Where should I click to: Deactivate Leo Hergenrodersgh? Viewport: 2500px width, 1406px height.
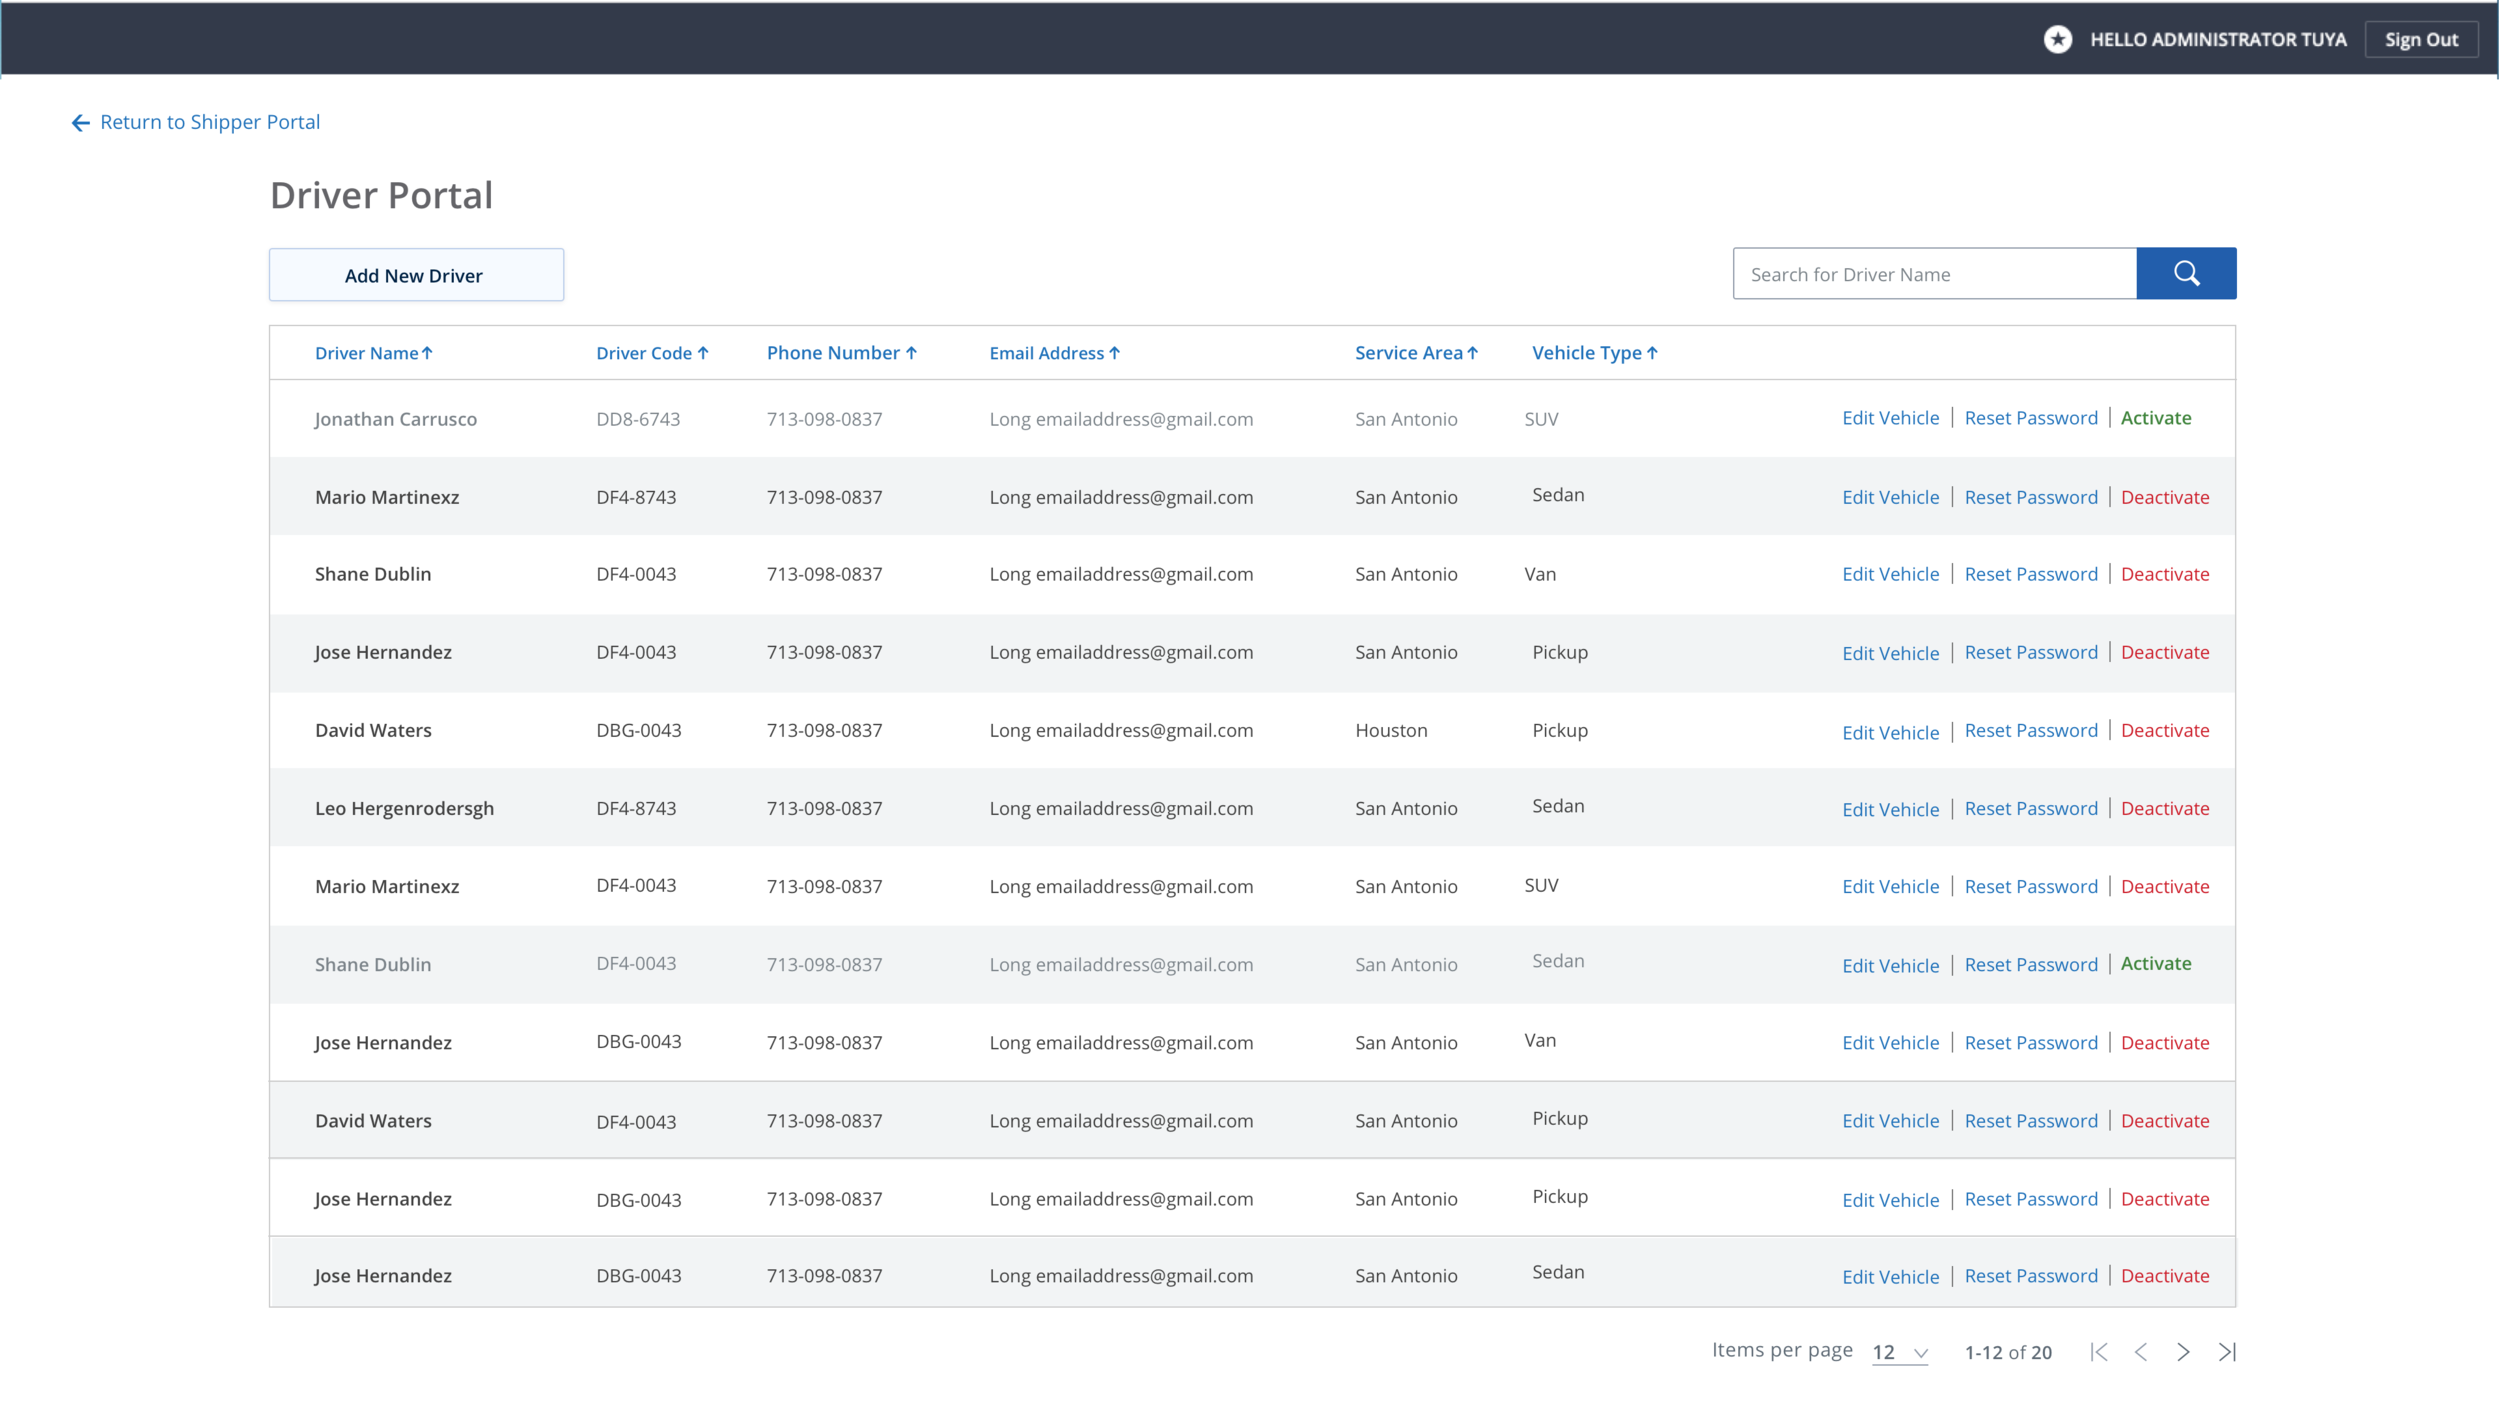(2165, 808)
